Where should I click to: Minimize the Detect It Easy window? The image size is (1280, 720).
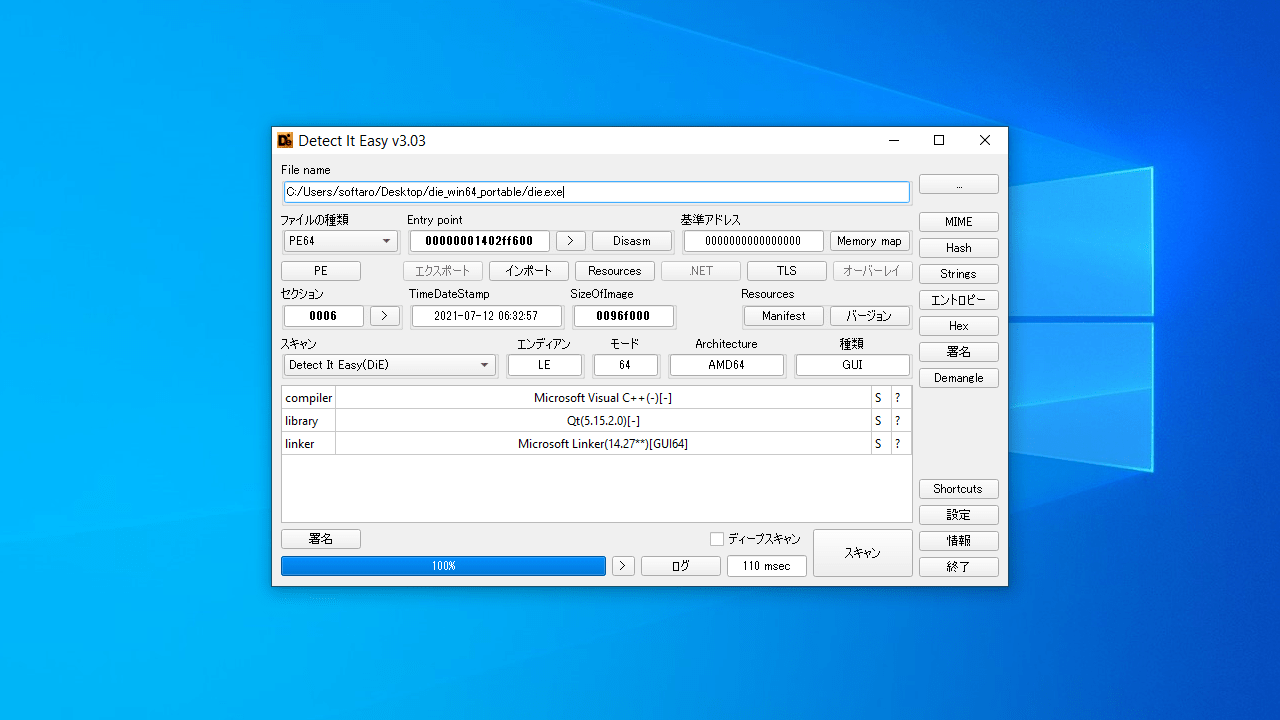pyautogui.click(x=893, y=141)
